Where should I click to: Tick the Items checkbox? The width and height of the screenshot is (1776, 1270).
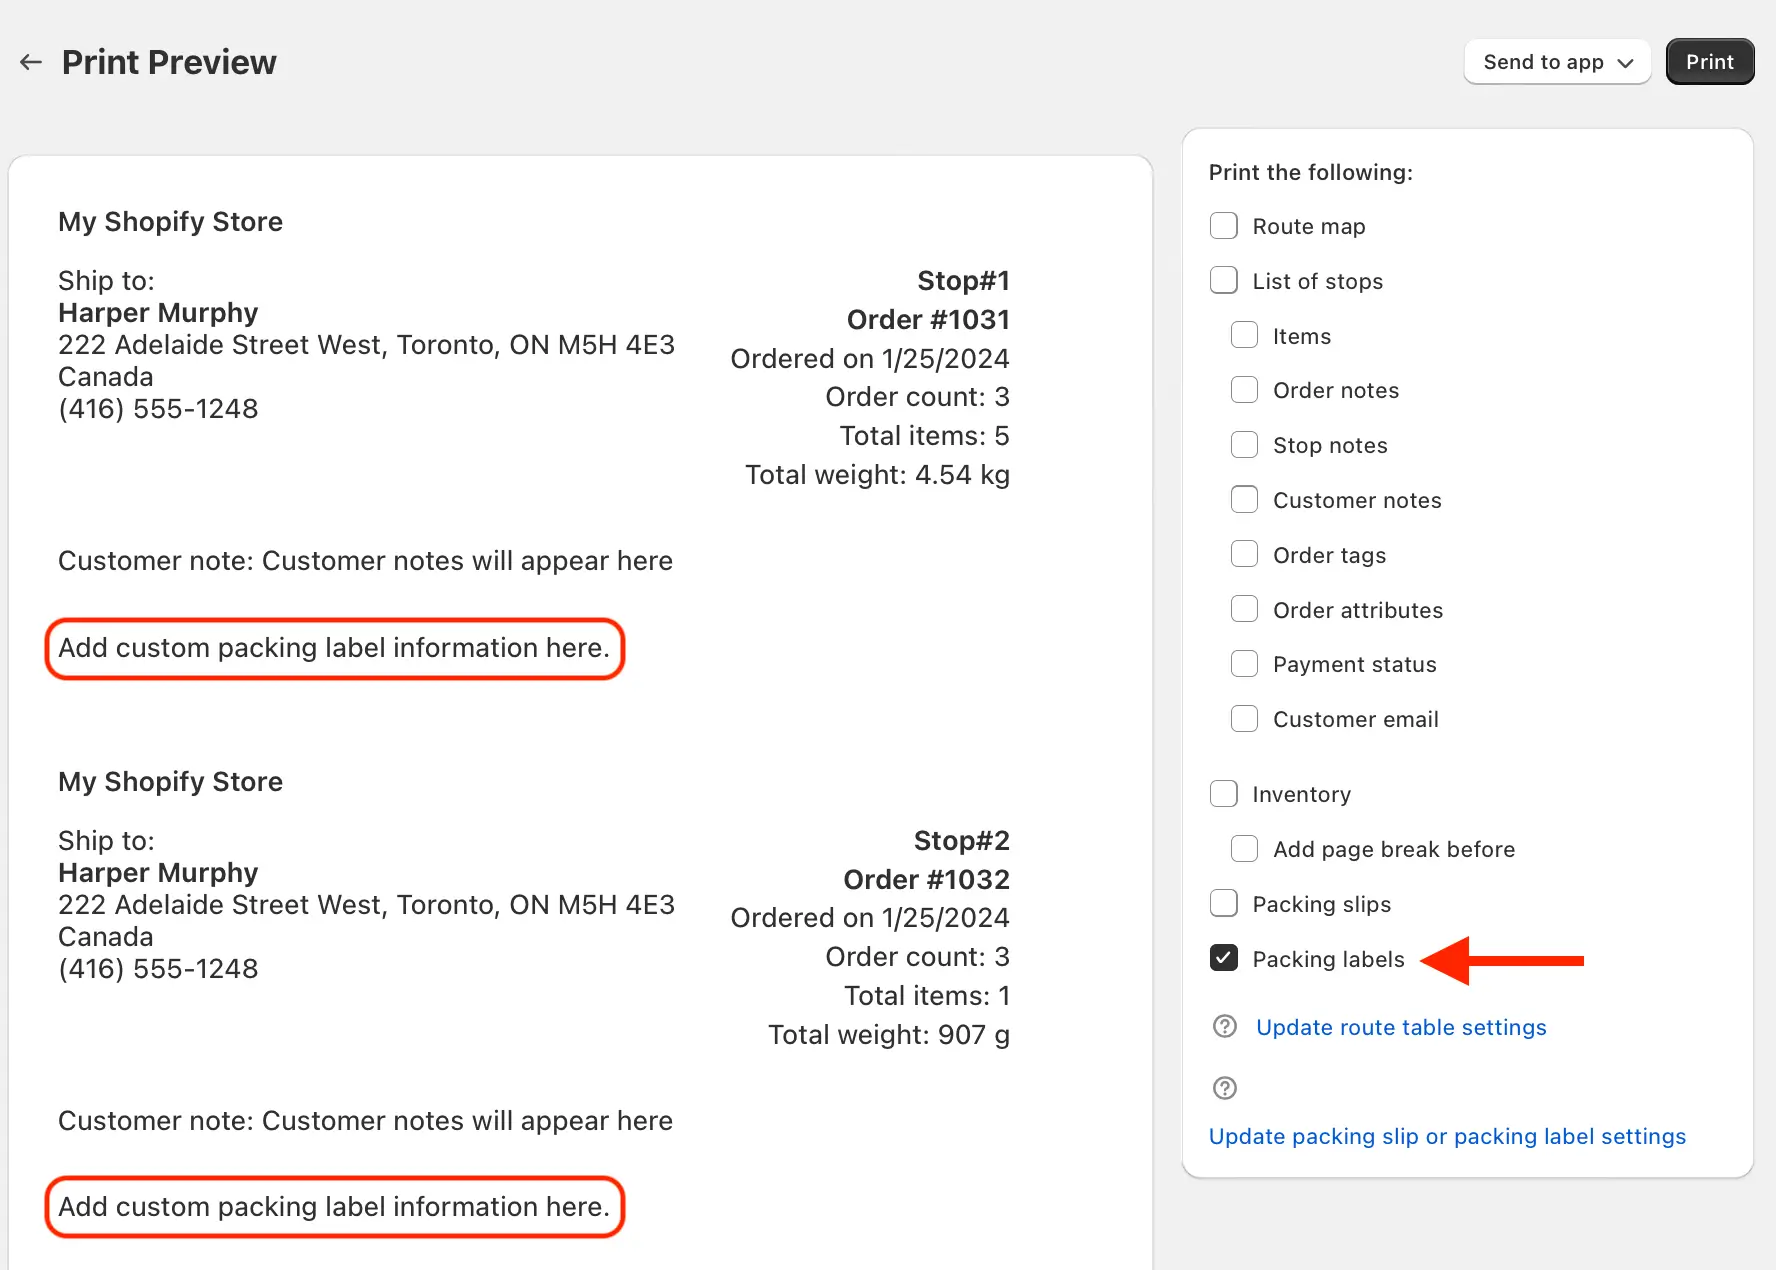coord(1244,335)
